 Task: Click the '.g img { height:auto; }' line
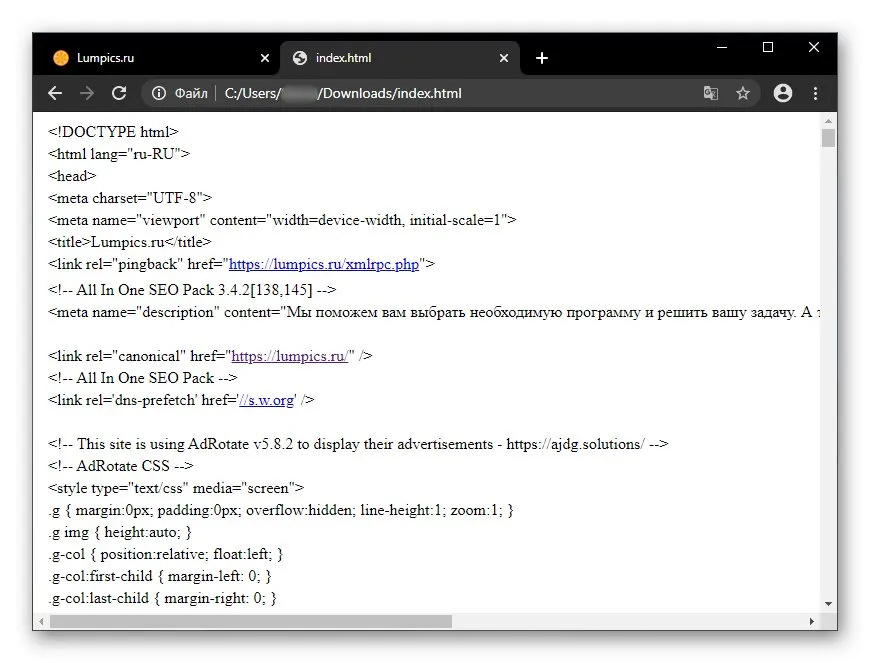click(120, 533)
